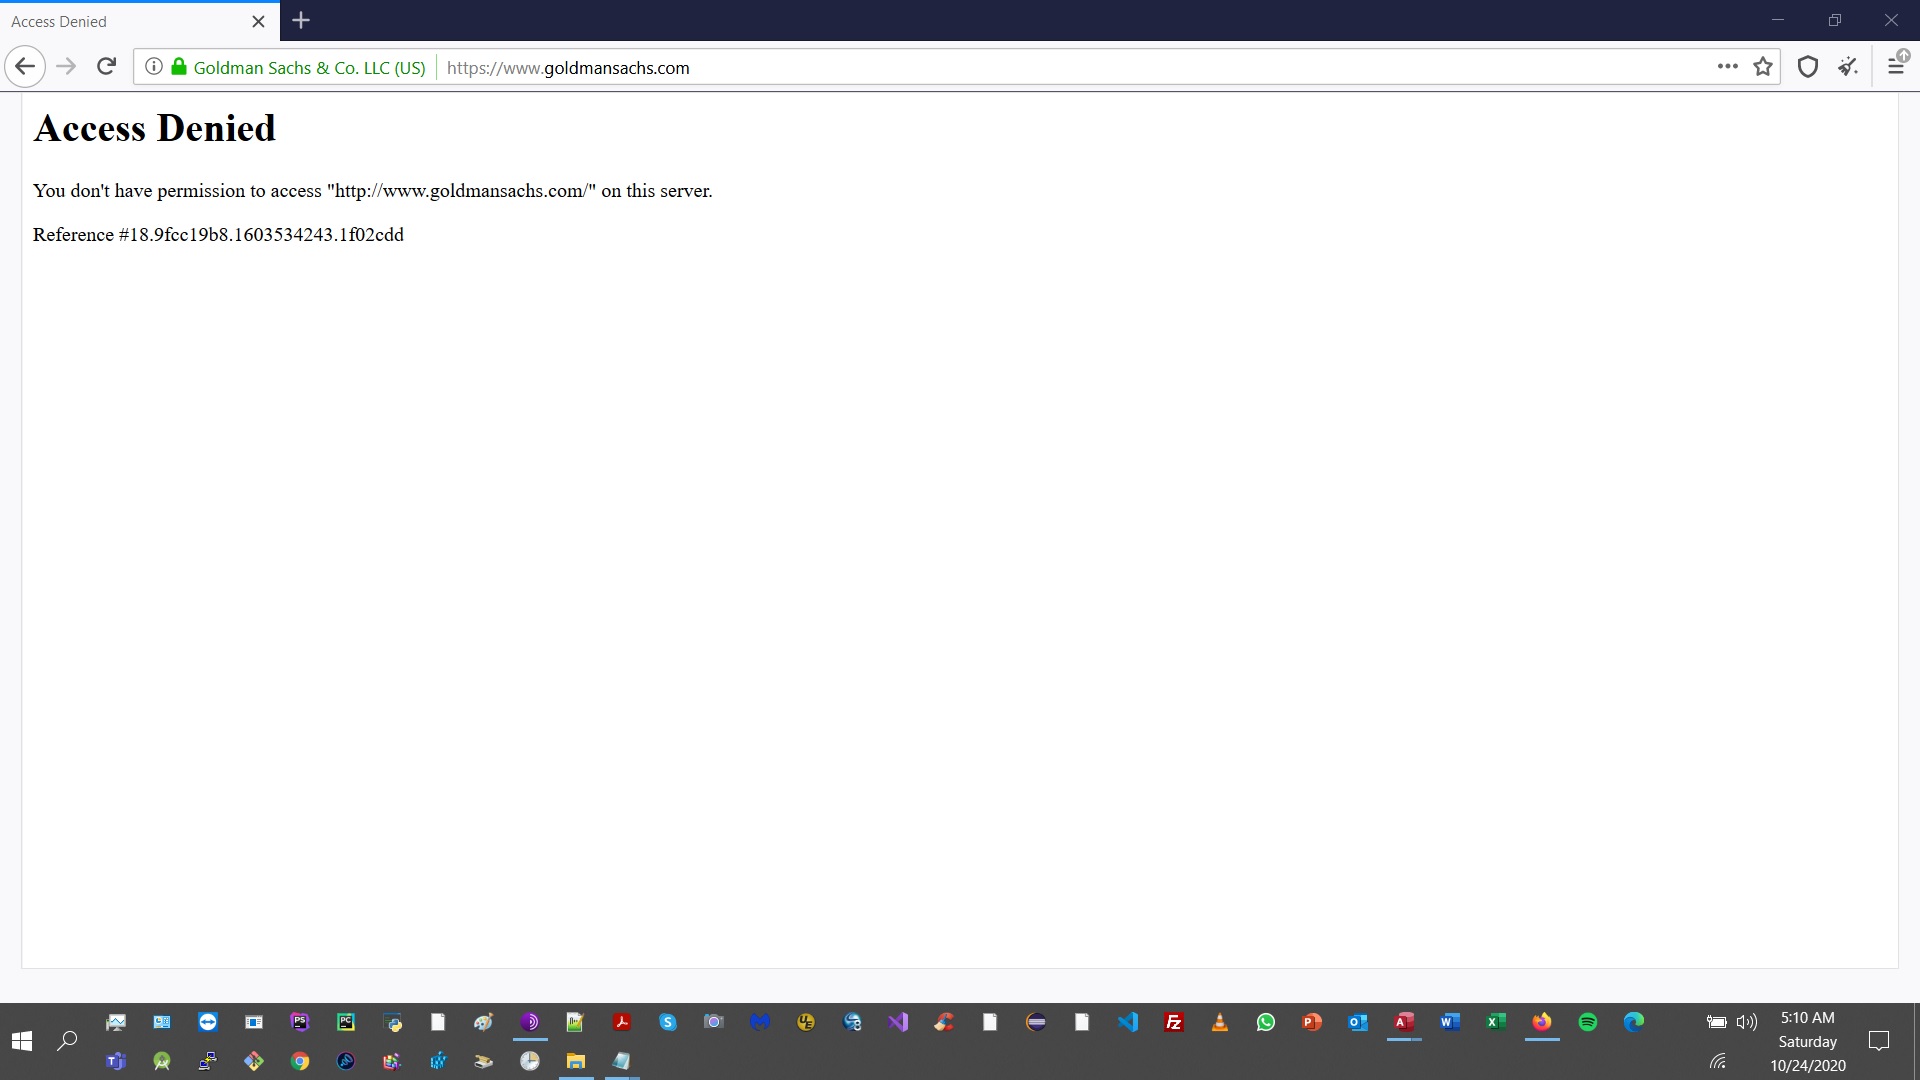Open the volume speaker tray icon
This screenshot has height=1080, width=1920.
click(x=1747, y=1022)
